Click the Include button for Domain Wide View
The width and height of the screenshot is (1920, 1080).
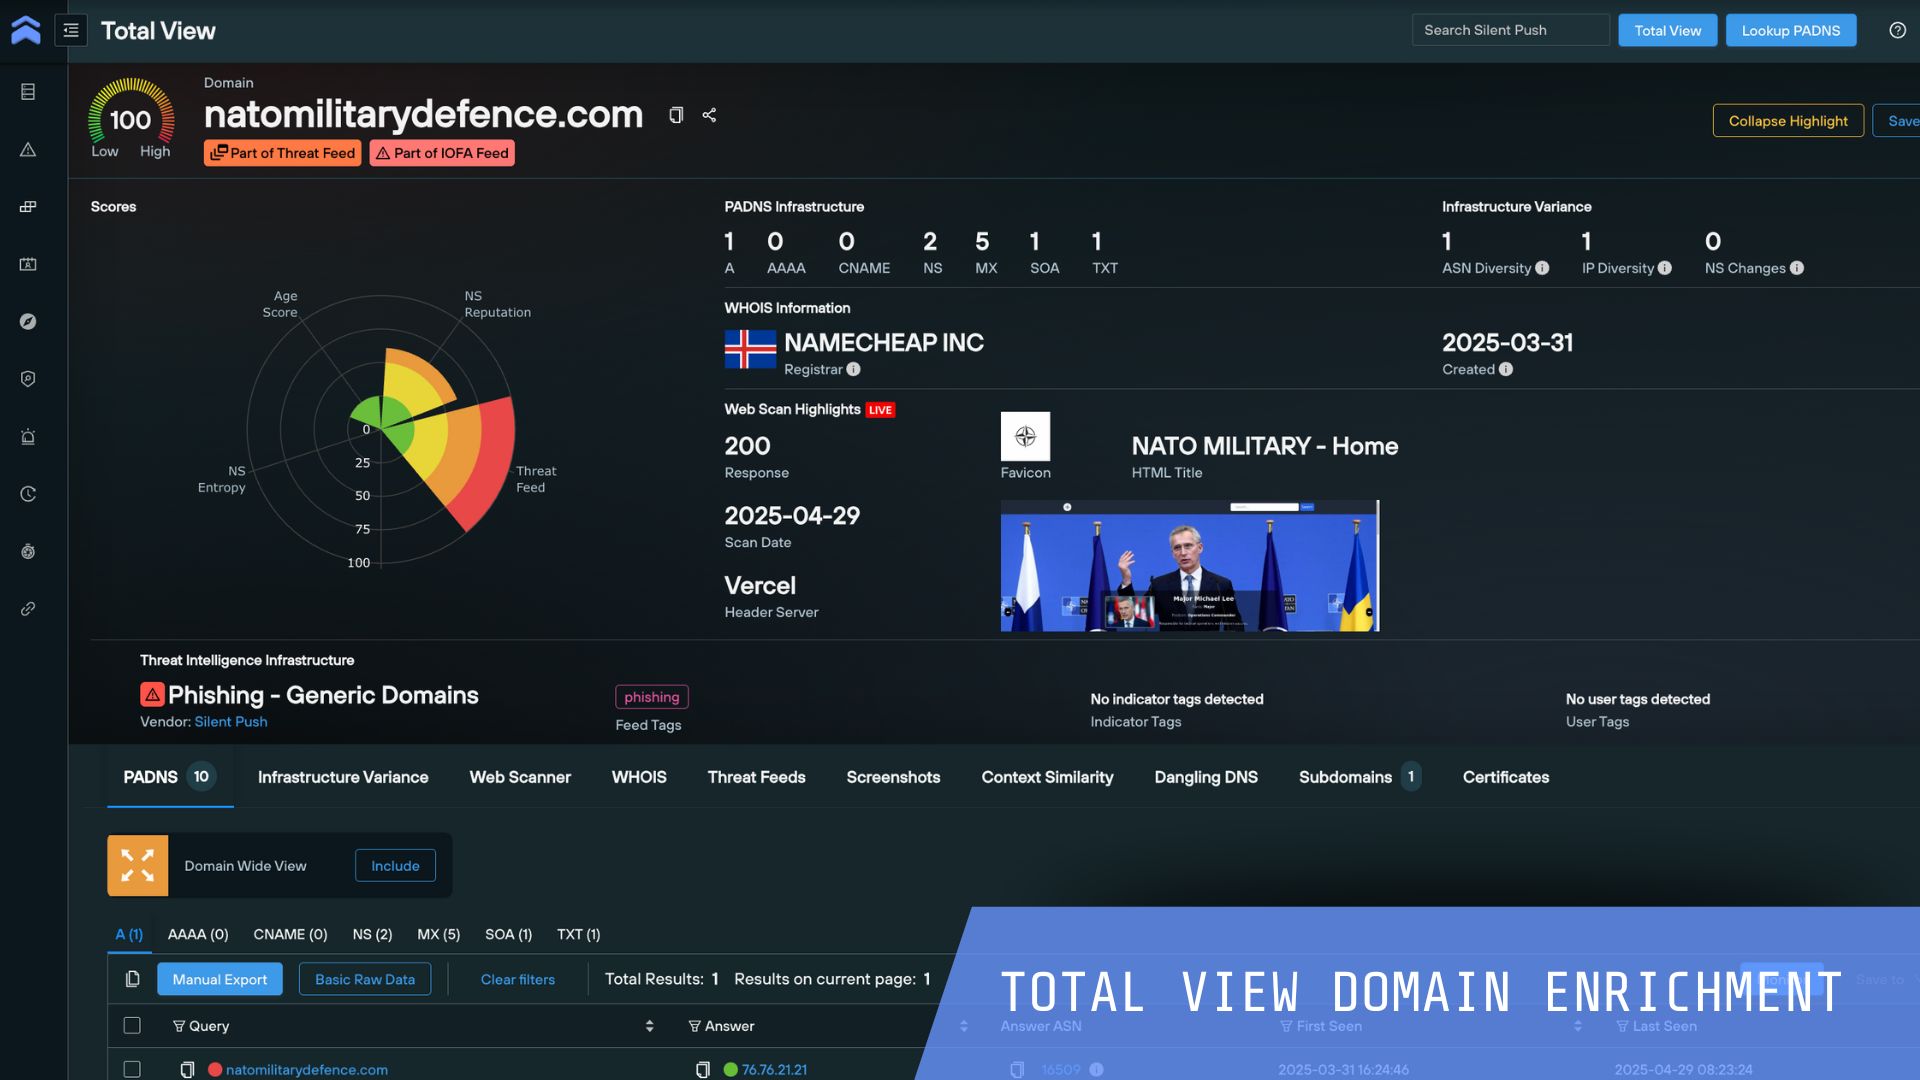(x=395, y=866)
